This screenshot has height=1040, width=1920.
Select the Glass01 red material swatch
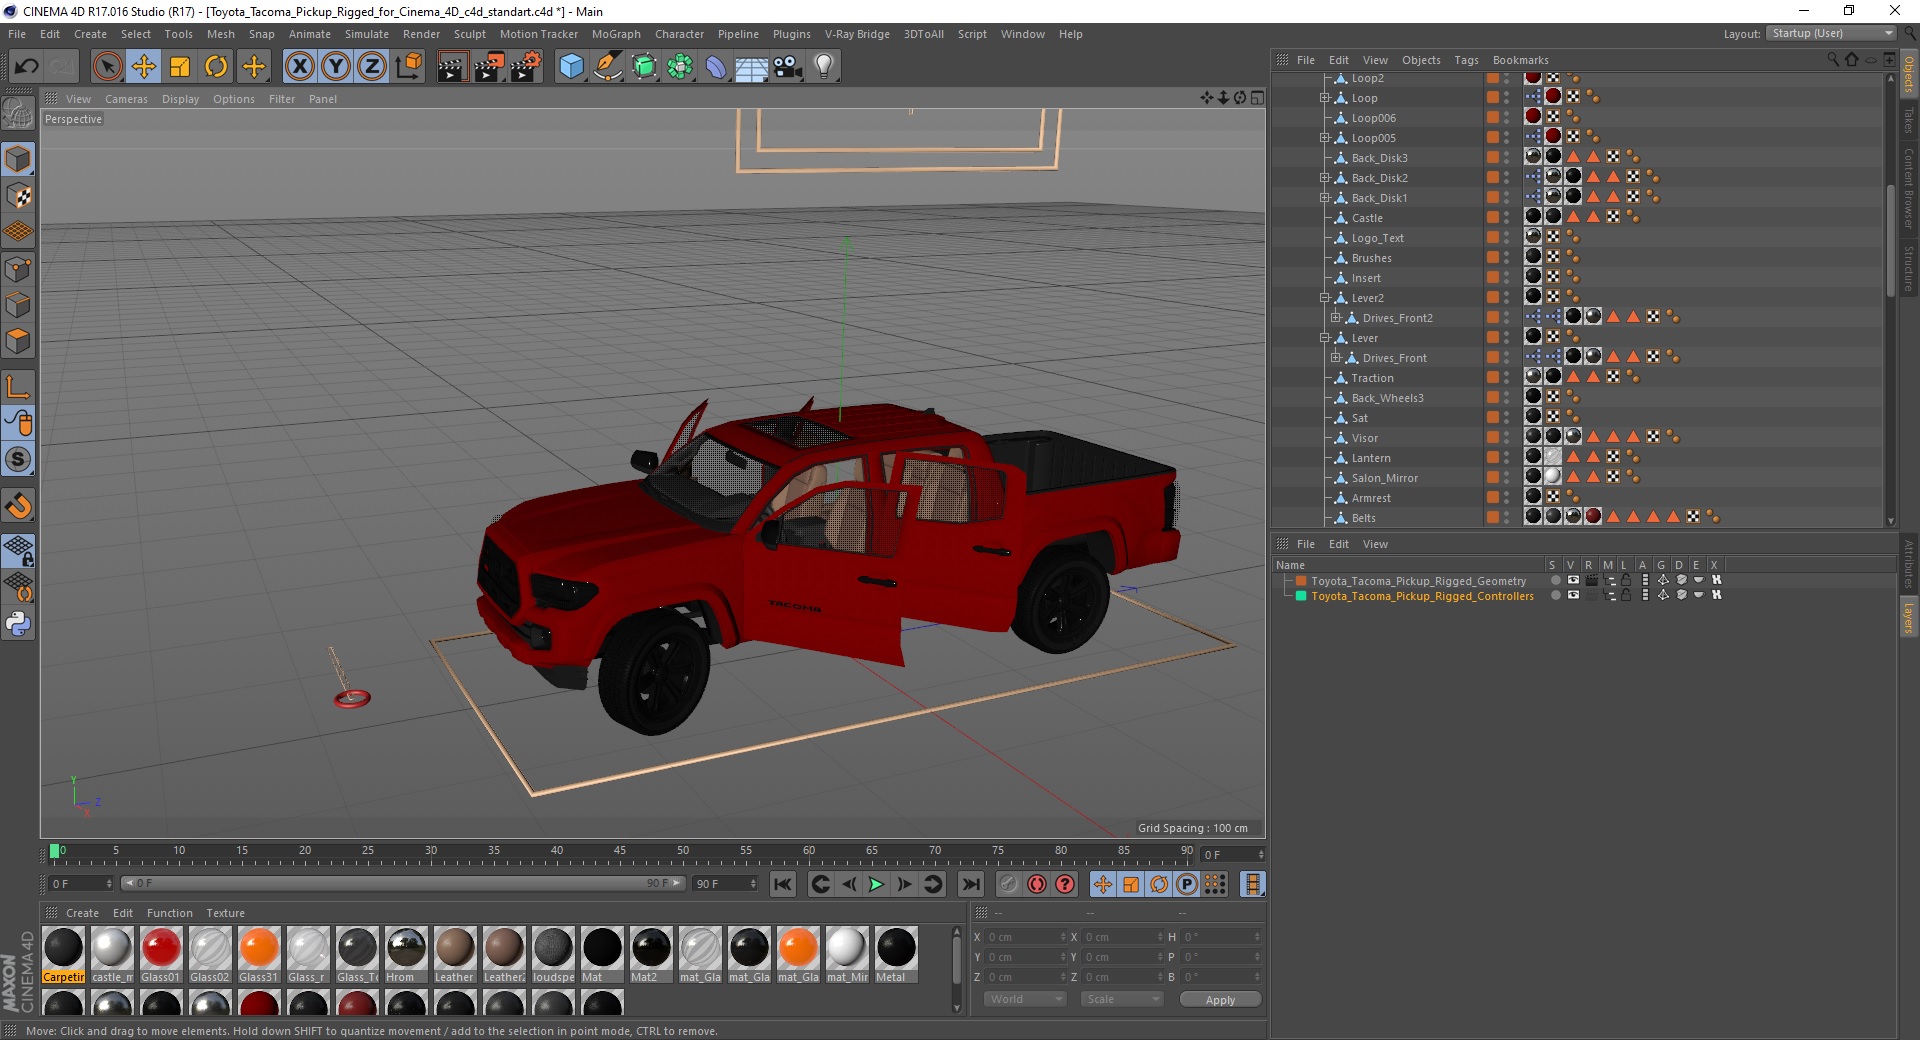pyautogui.click(x=160, y=955)
